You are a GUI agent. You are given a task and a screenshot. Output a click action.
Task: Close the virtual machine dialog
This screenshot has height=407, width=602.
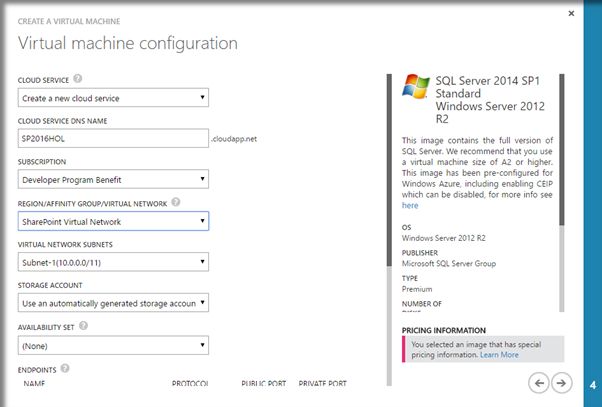pyautogui.click(x=571, y=14)
